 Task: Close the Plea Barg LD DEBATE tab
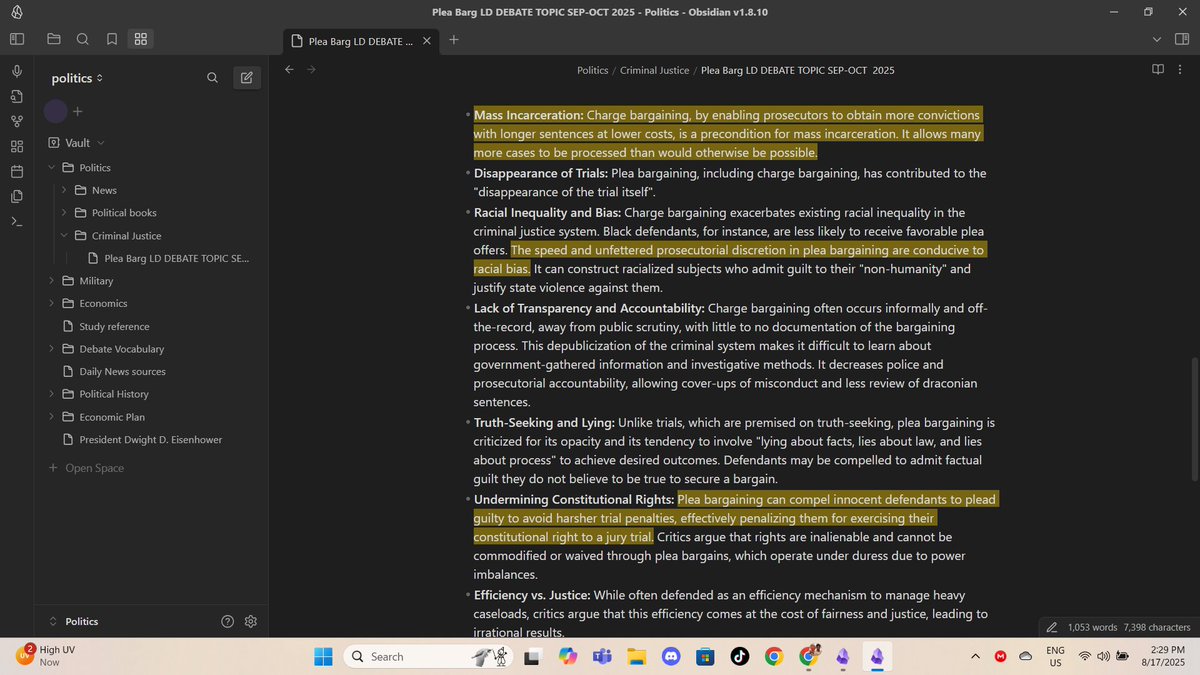click(x=427, y=41)
